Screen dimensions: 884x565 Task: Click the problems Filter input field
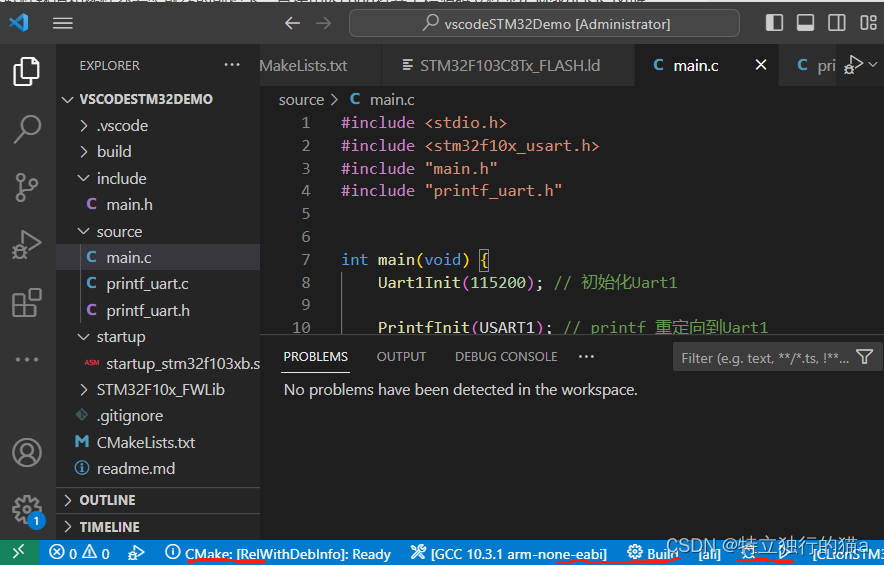pos(764,357)
